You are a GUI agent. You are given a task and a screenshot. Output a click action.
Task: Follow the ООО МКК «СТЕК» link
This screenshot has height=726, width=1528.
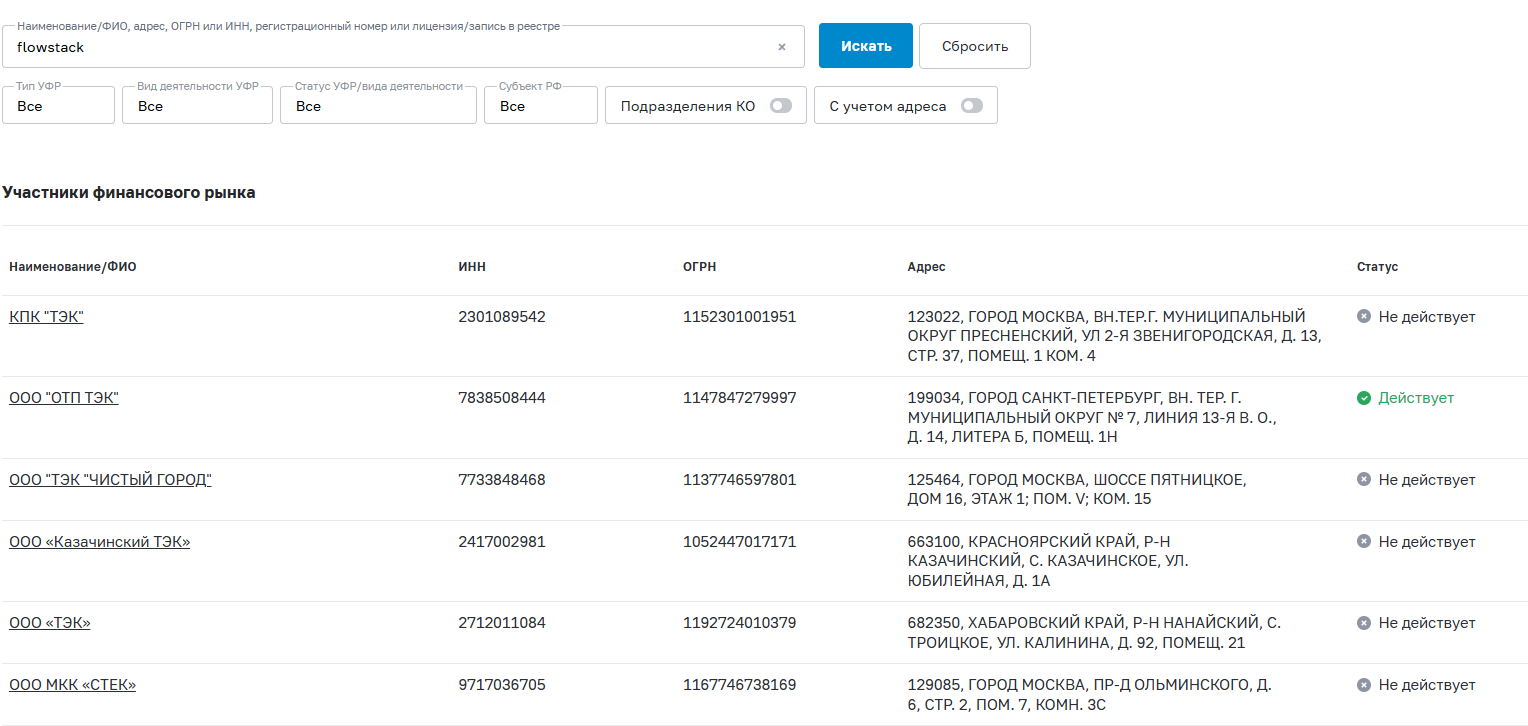point(72,685)
